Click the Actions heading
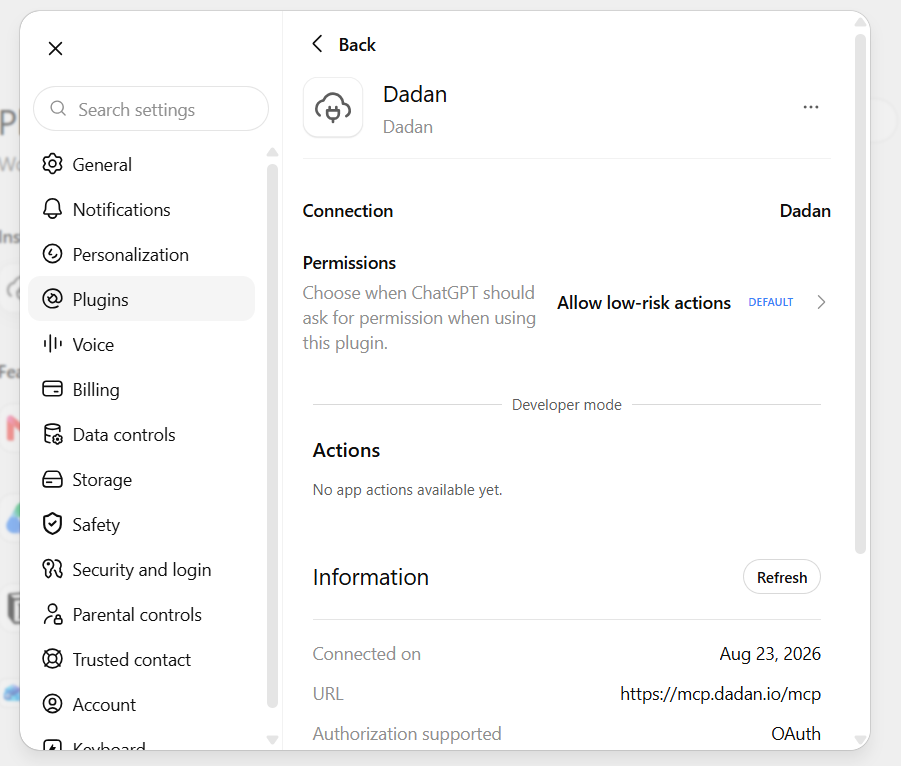 346,450
